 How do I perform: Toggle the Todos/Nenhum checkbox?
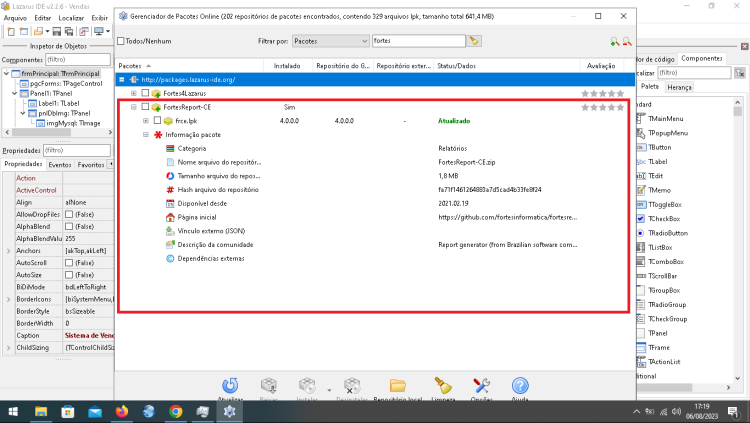121,41
